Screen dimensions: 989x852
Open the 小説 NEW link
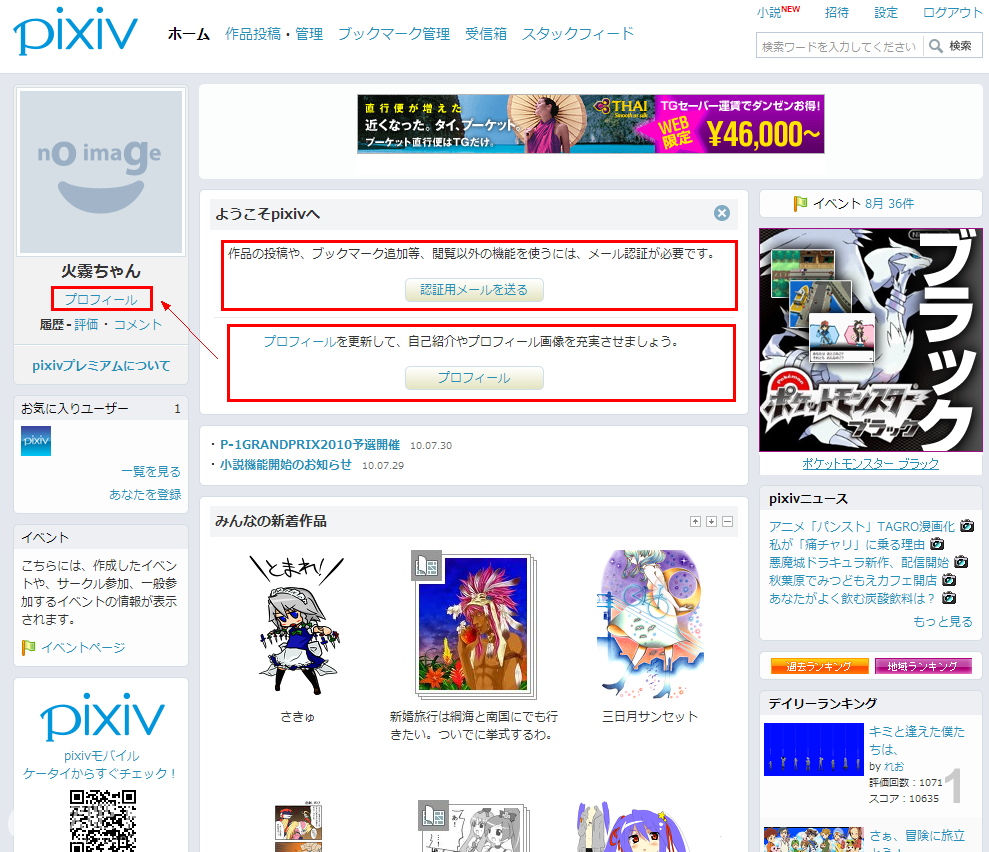pyautogui.click(x=778, y=12)
